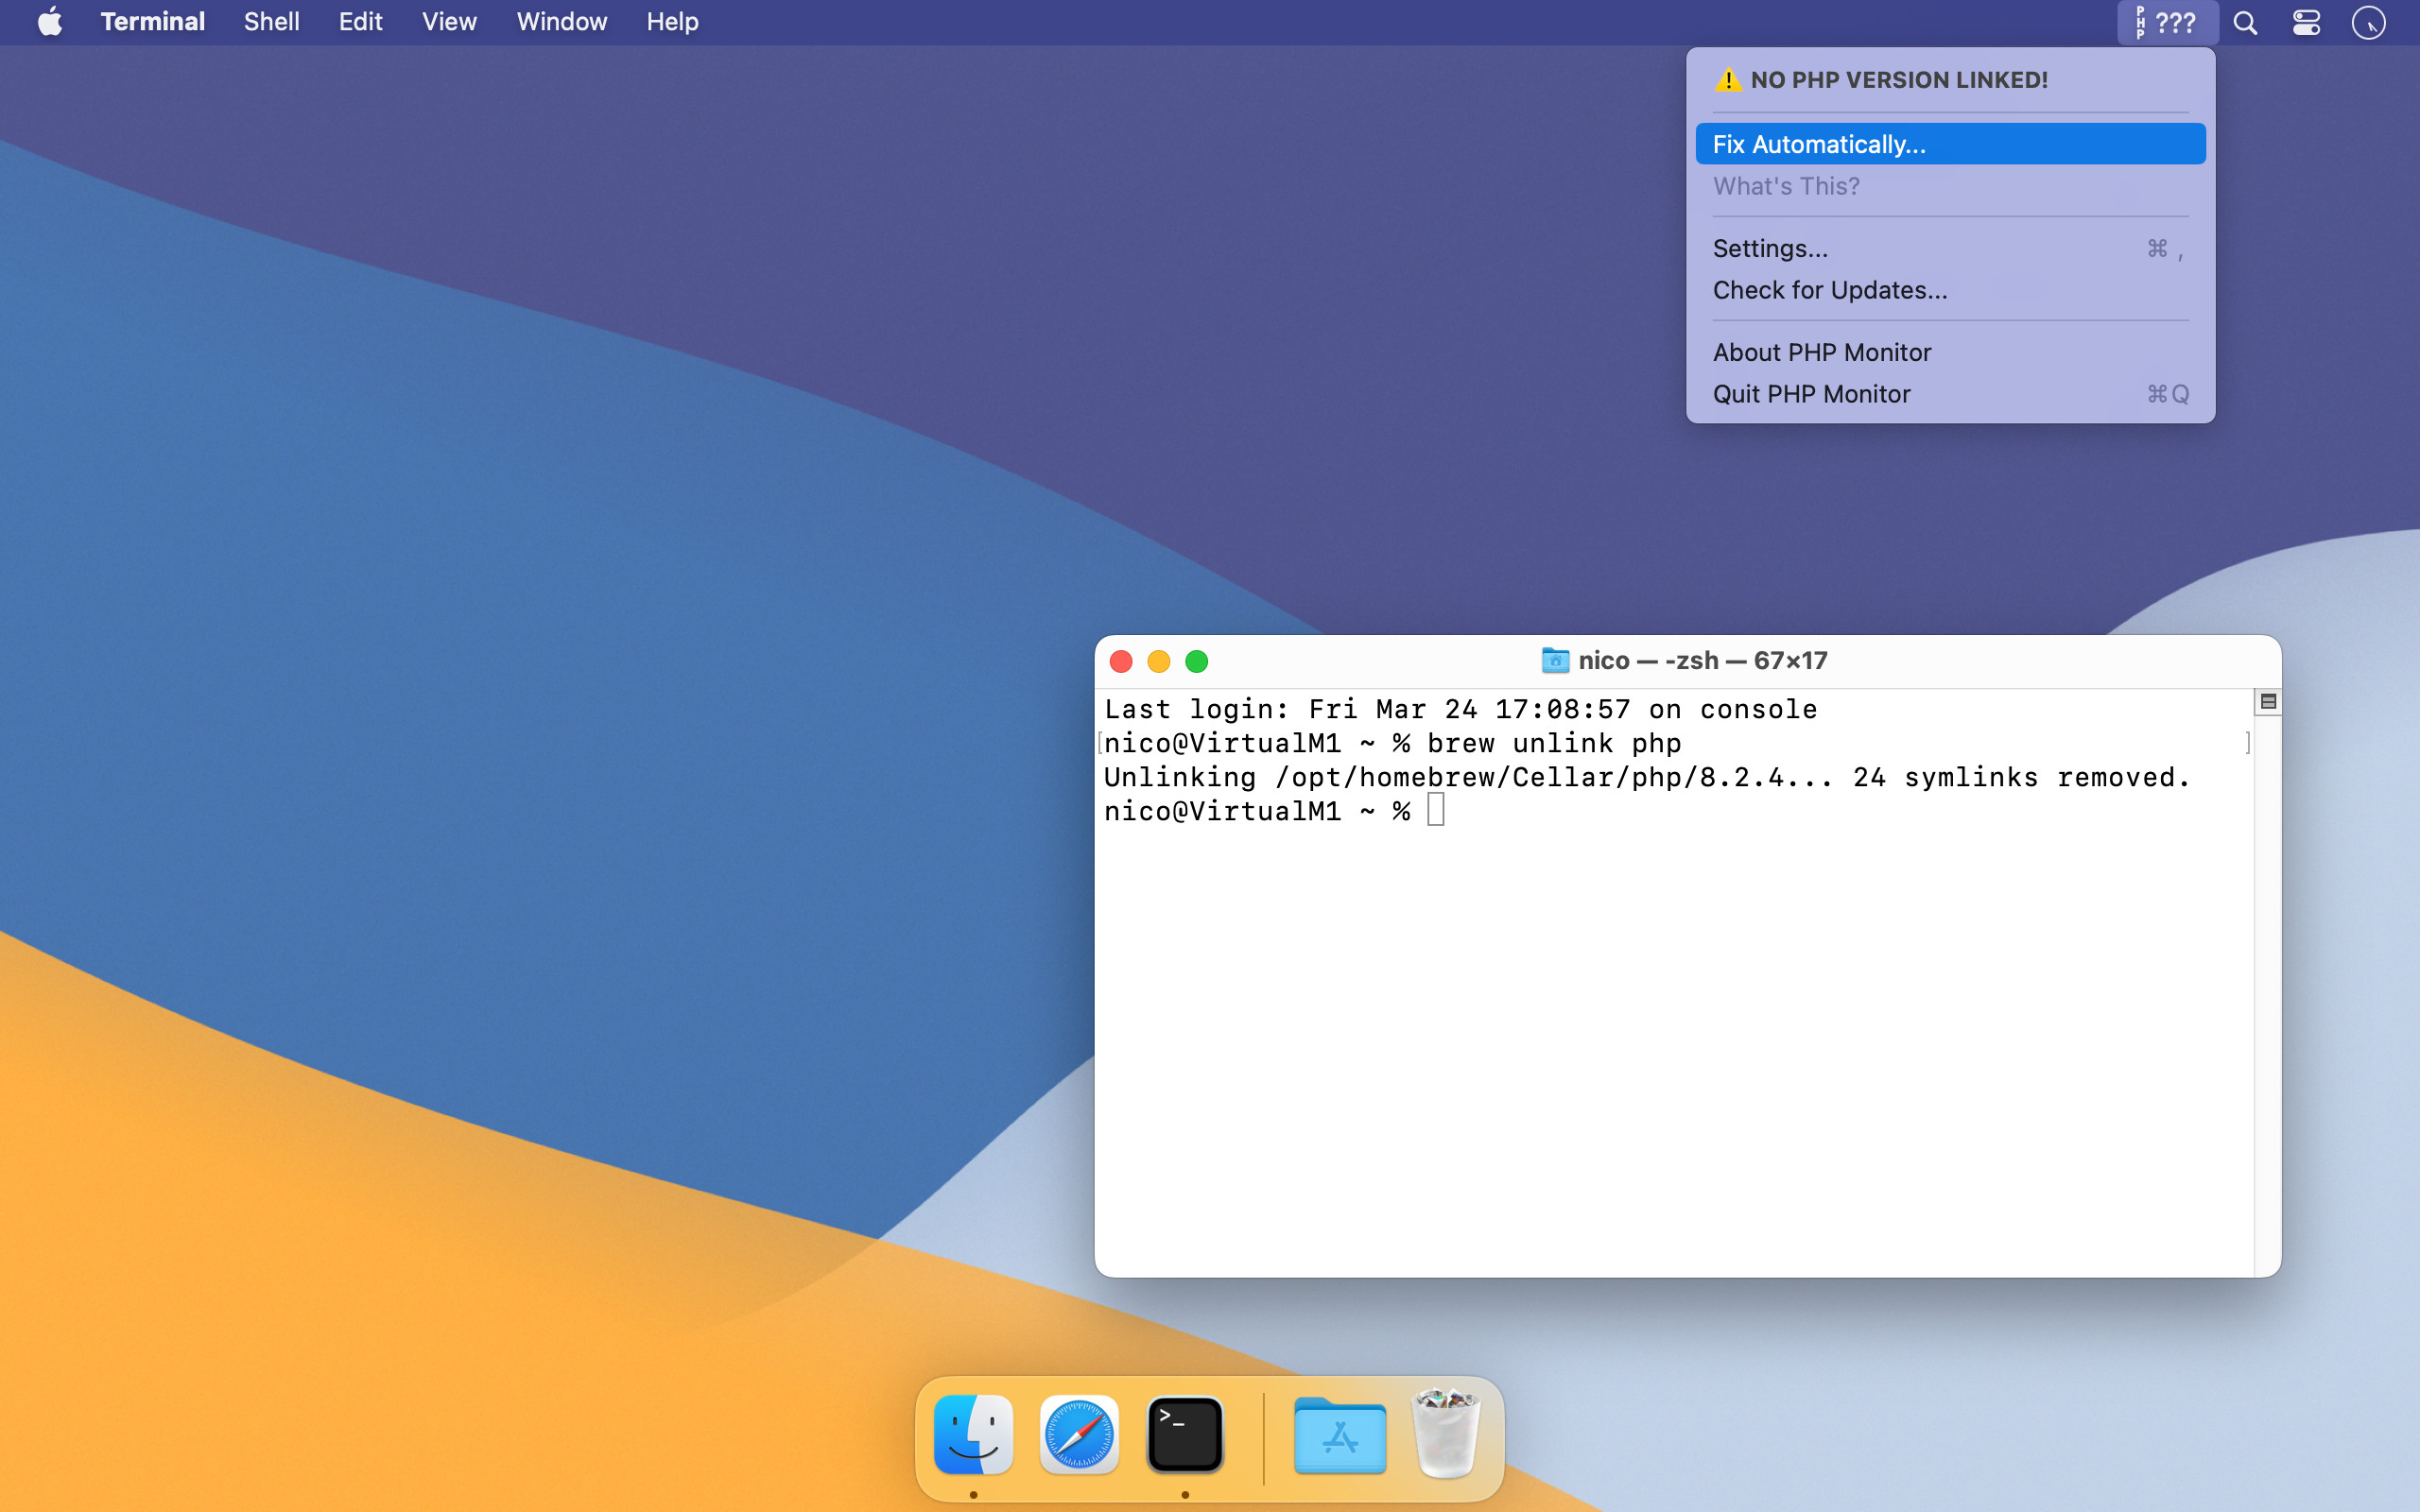
Task: Zoom the Terminal window with the green button
Action: [1197, 661]
